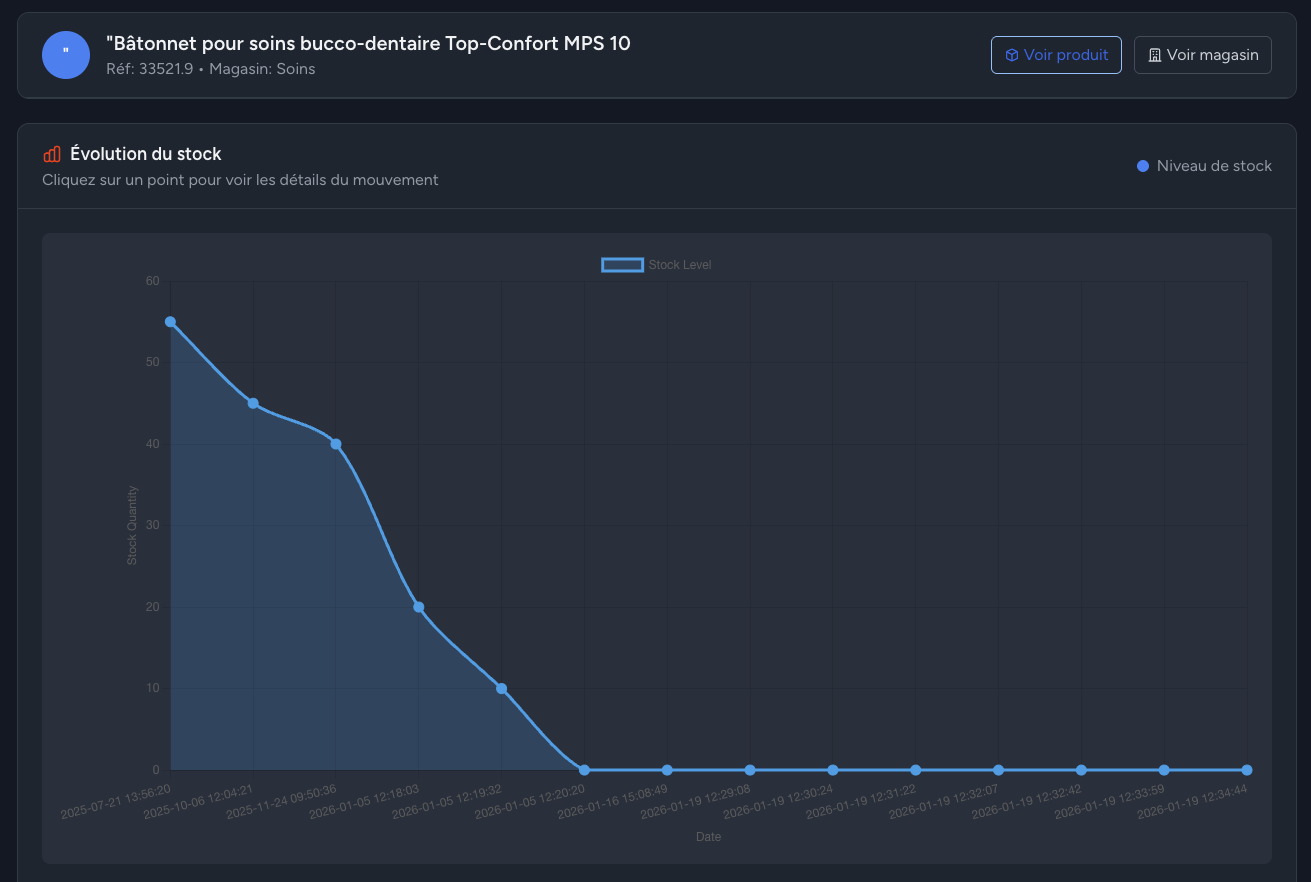Image resolution: width=1311 pixels, height=882 pixels.
Task: Click the last data point at 2026-01-19 12:34:44
Action: (1246, 770)
